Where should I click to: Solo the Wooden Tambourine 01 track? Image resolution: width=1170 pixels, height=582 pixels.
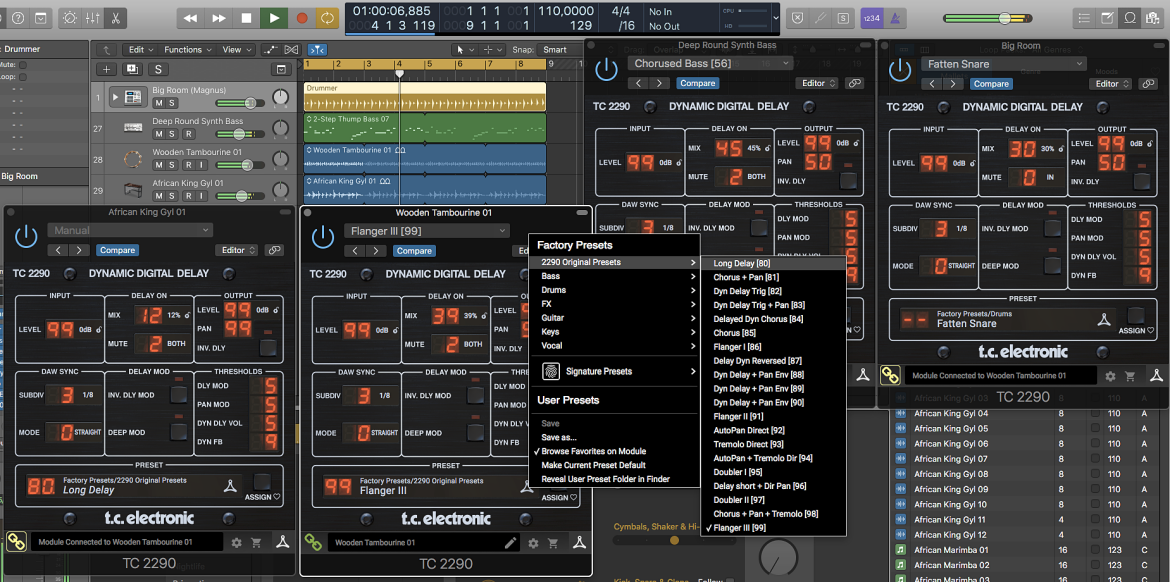[171, 165]
